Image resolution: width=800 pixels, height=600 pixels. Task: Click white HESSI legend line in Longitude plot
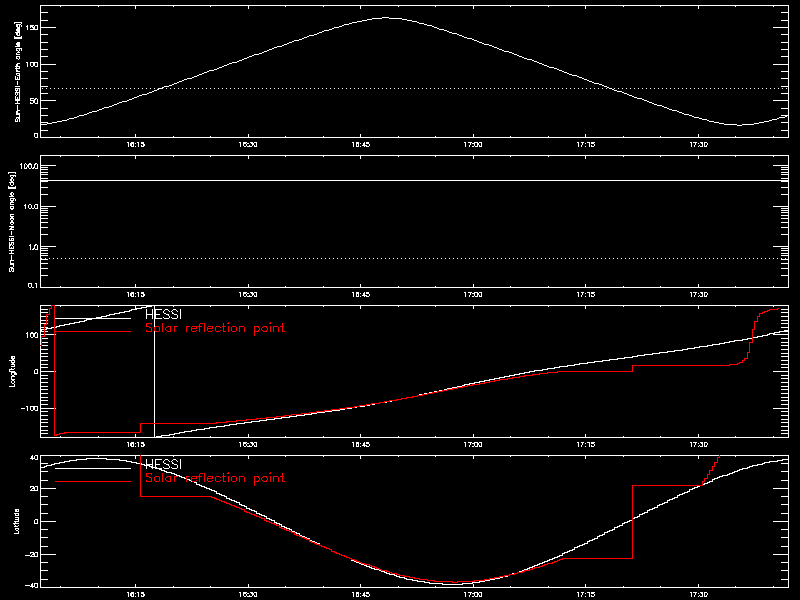[93, 319]
